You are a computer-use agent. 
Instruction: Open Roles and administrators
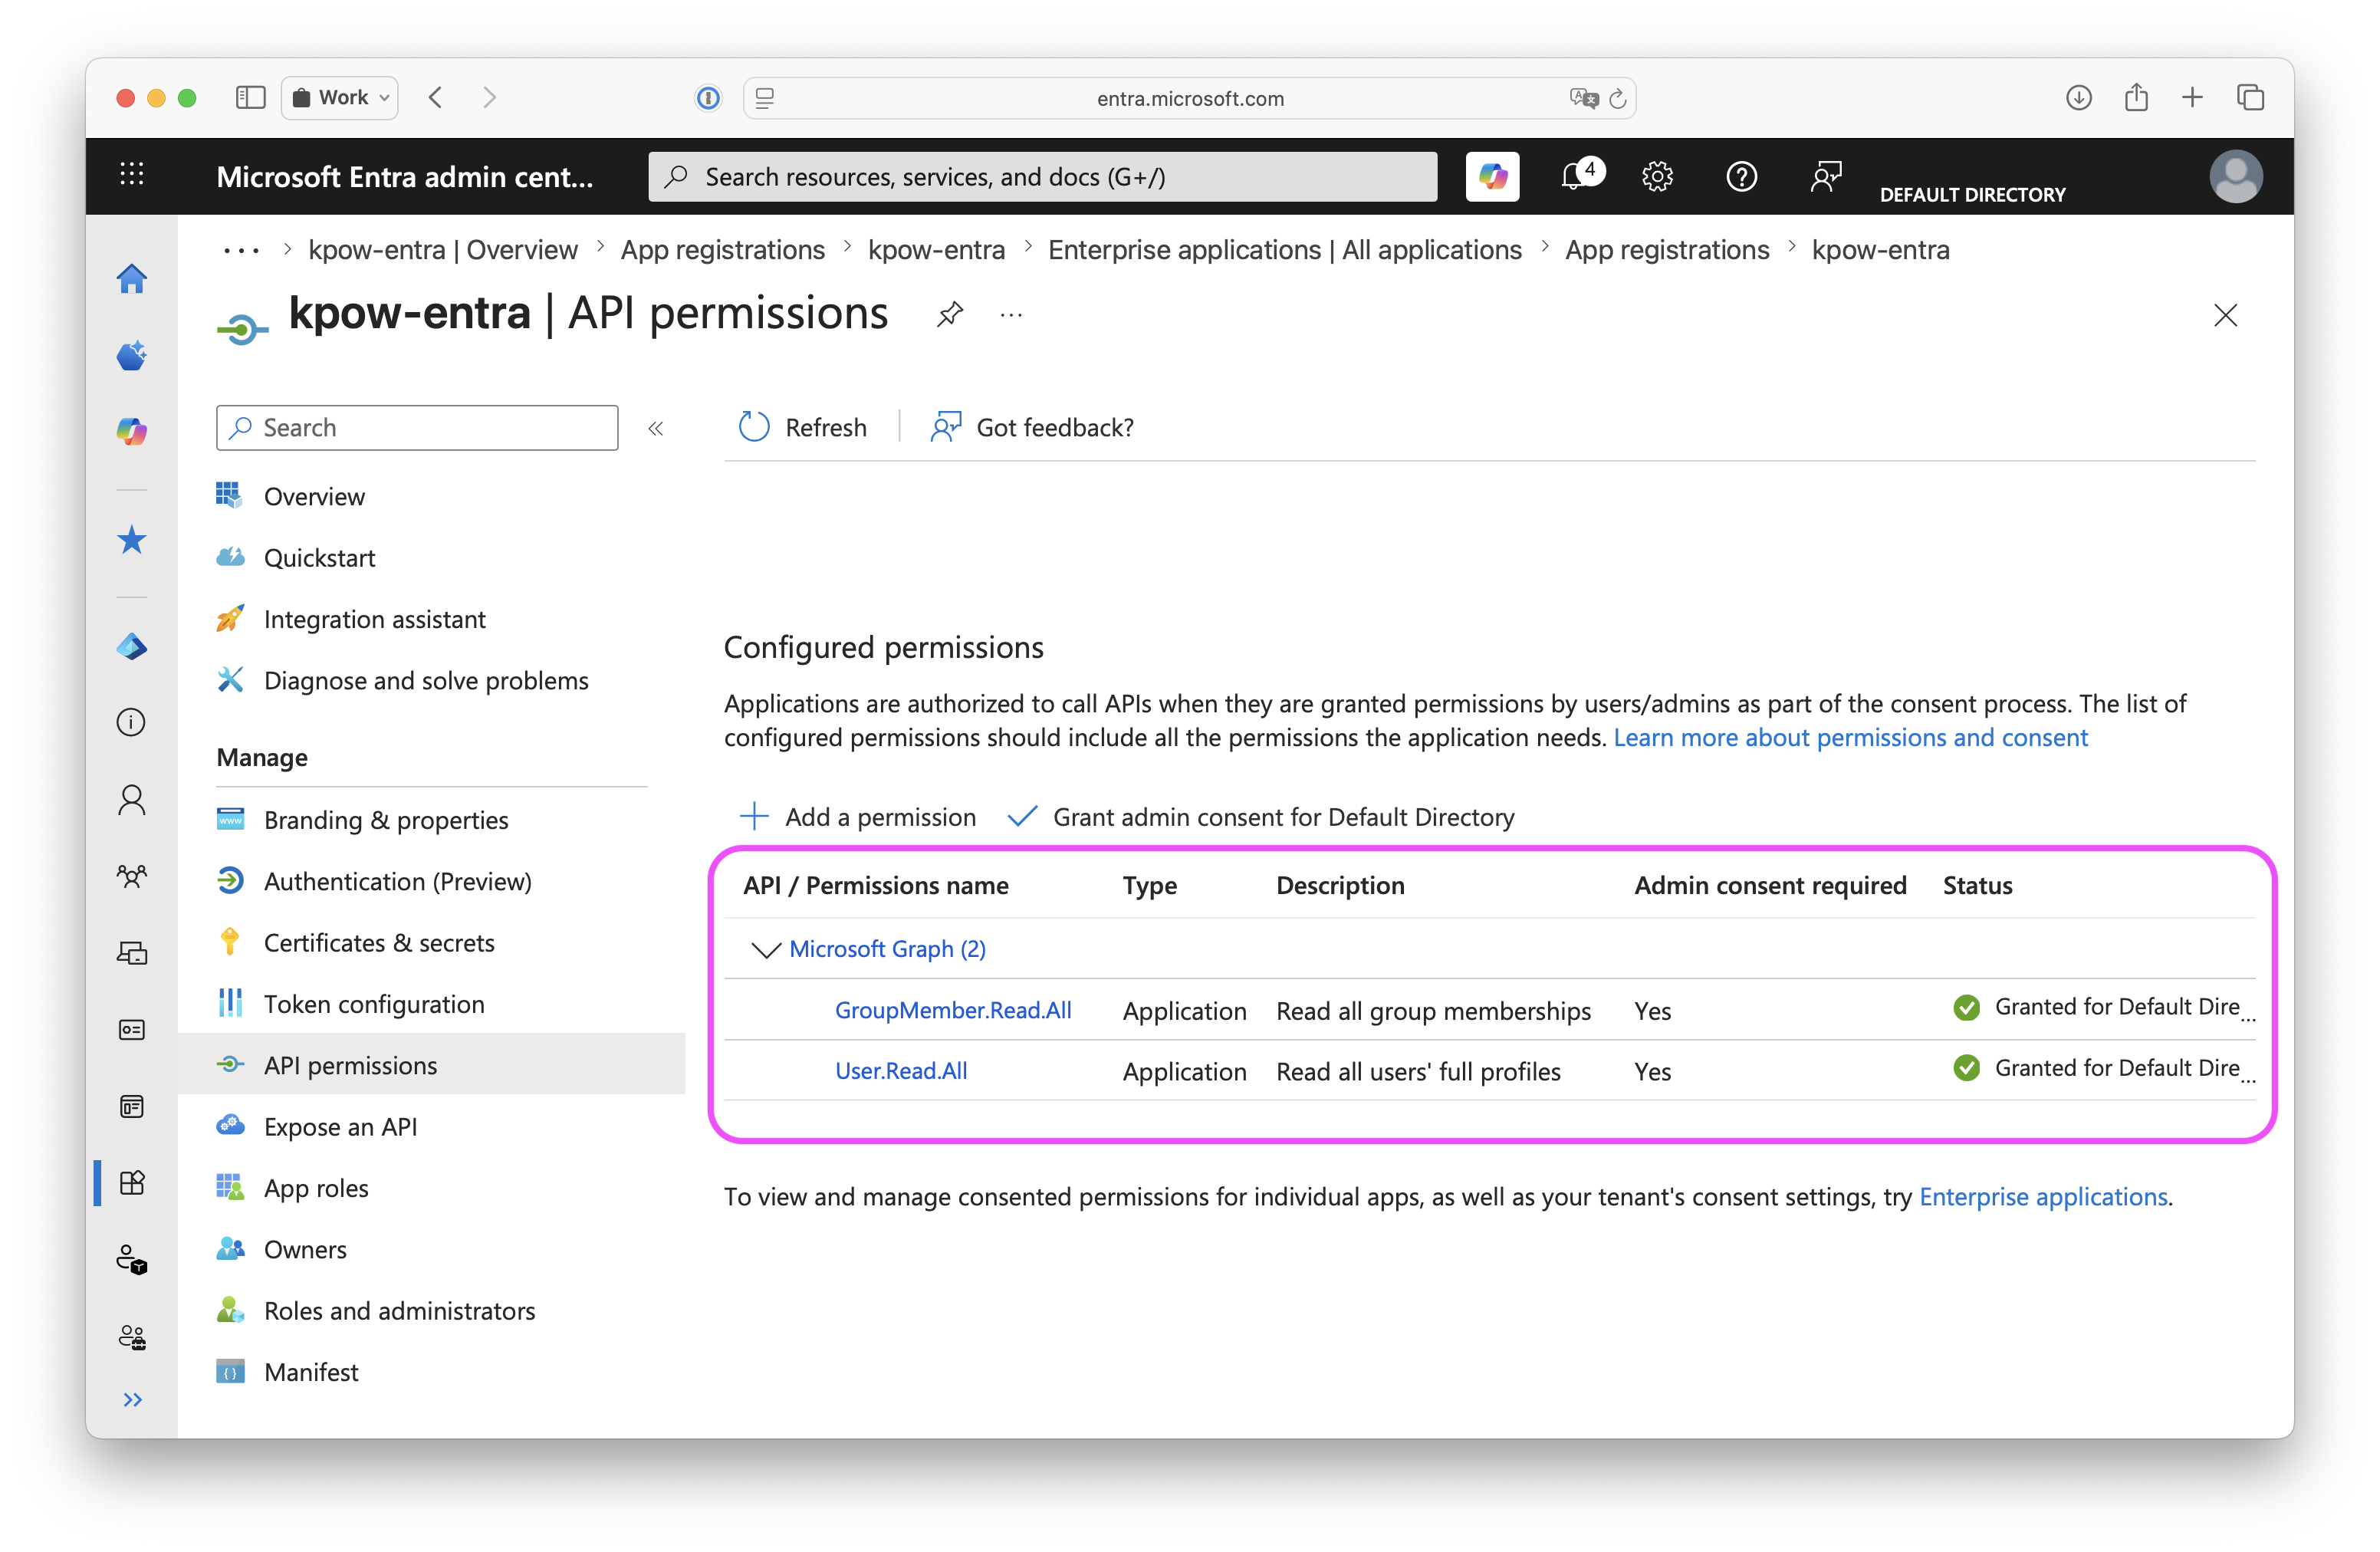[x=399, y=1310]
